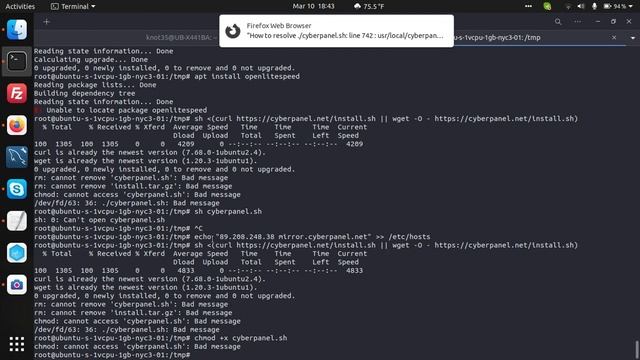The height and width of the screenshot is (360, 640).
Task: Open the Terminal icon in dock
Action: pyautogui.click(x=17, y=62)
